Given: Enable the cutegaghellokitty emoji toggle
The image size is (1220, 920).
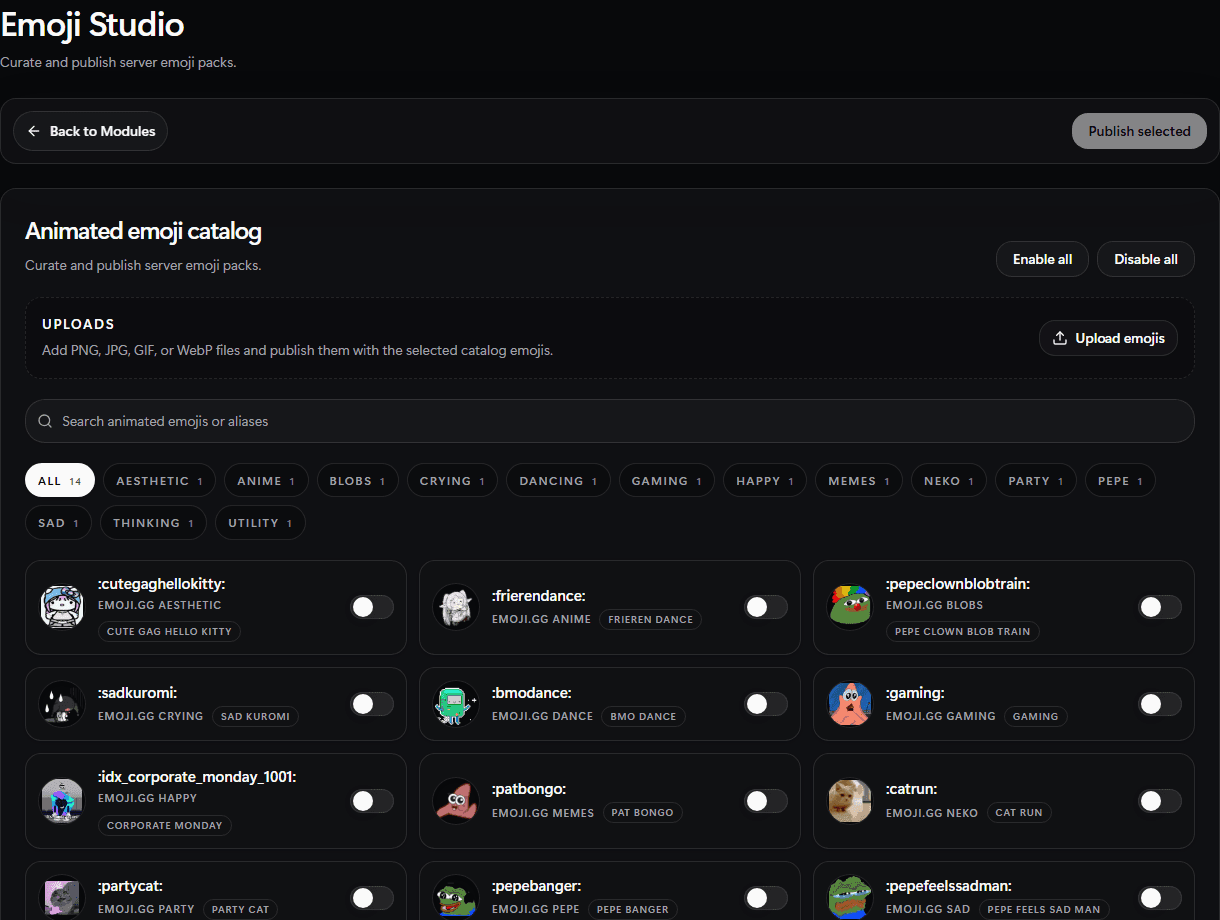Looking at the screenshot, I should [372, 607].
